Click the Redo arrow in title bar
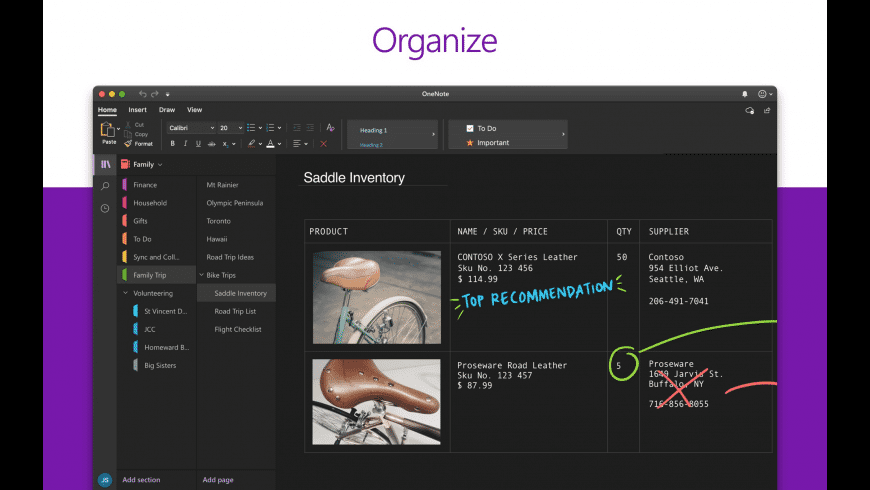 [155, 94]
